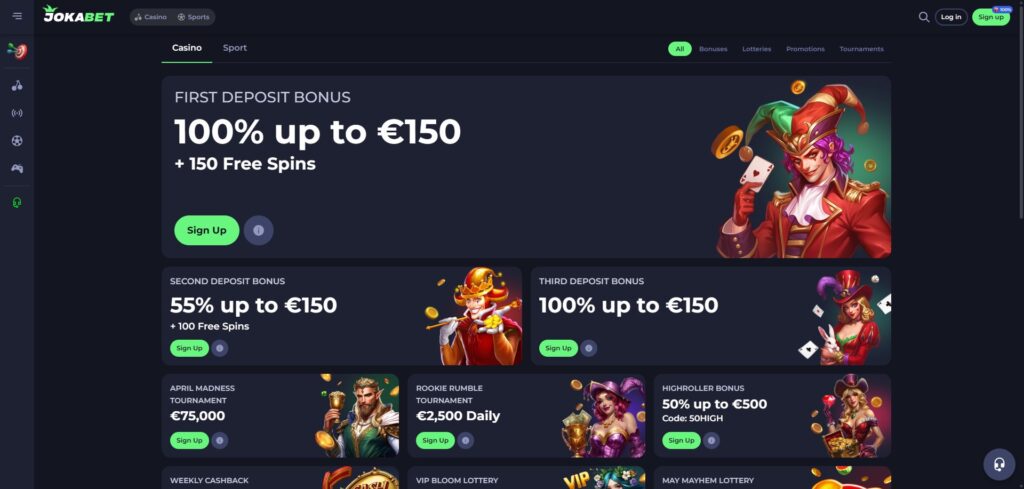Open the live chat headset bubble

tap(999, 464)
